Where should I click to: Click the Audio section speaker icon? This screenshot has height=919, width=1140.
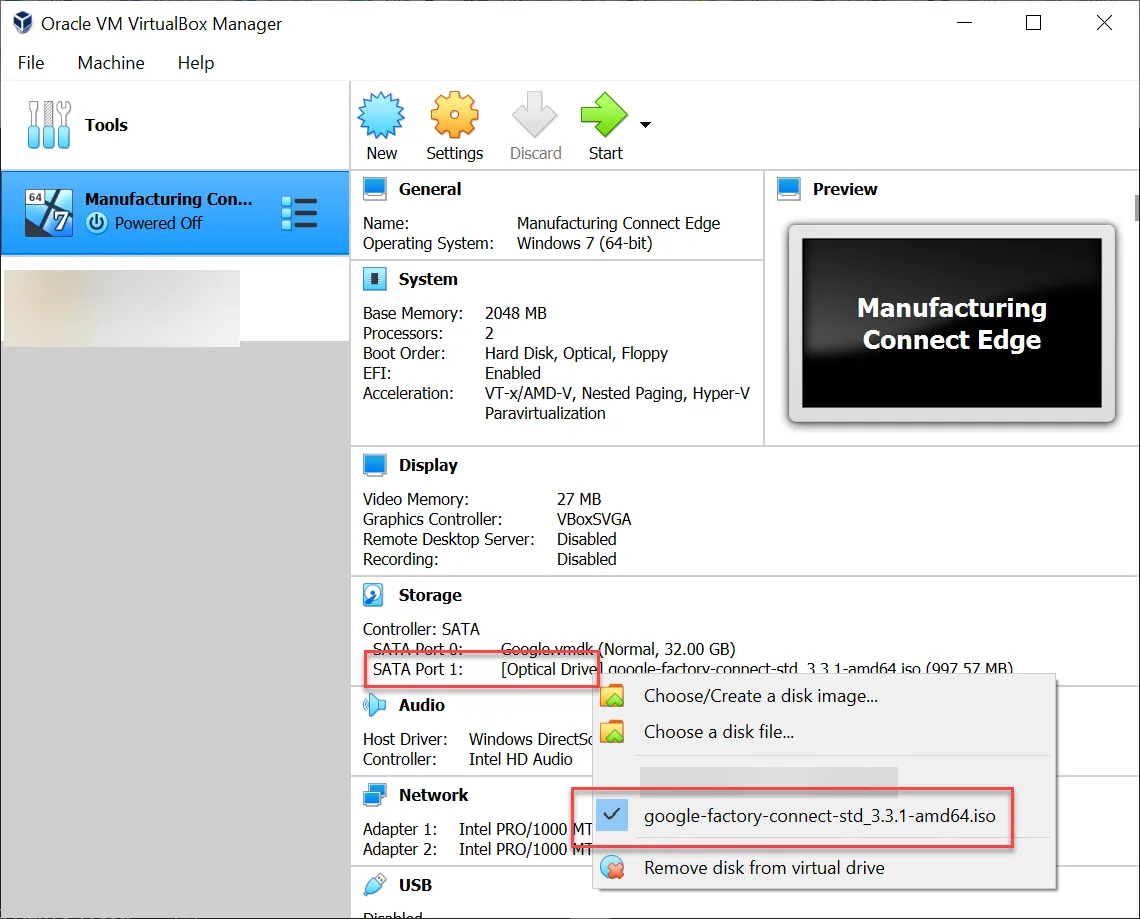[x=374, y=705]
